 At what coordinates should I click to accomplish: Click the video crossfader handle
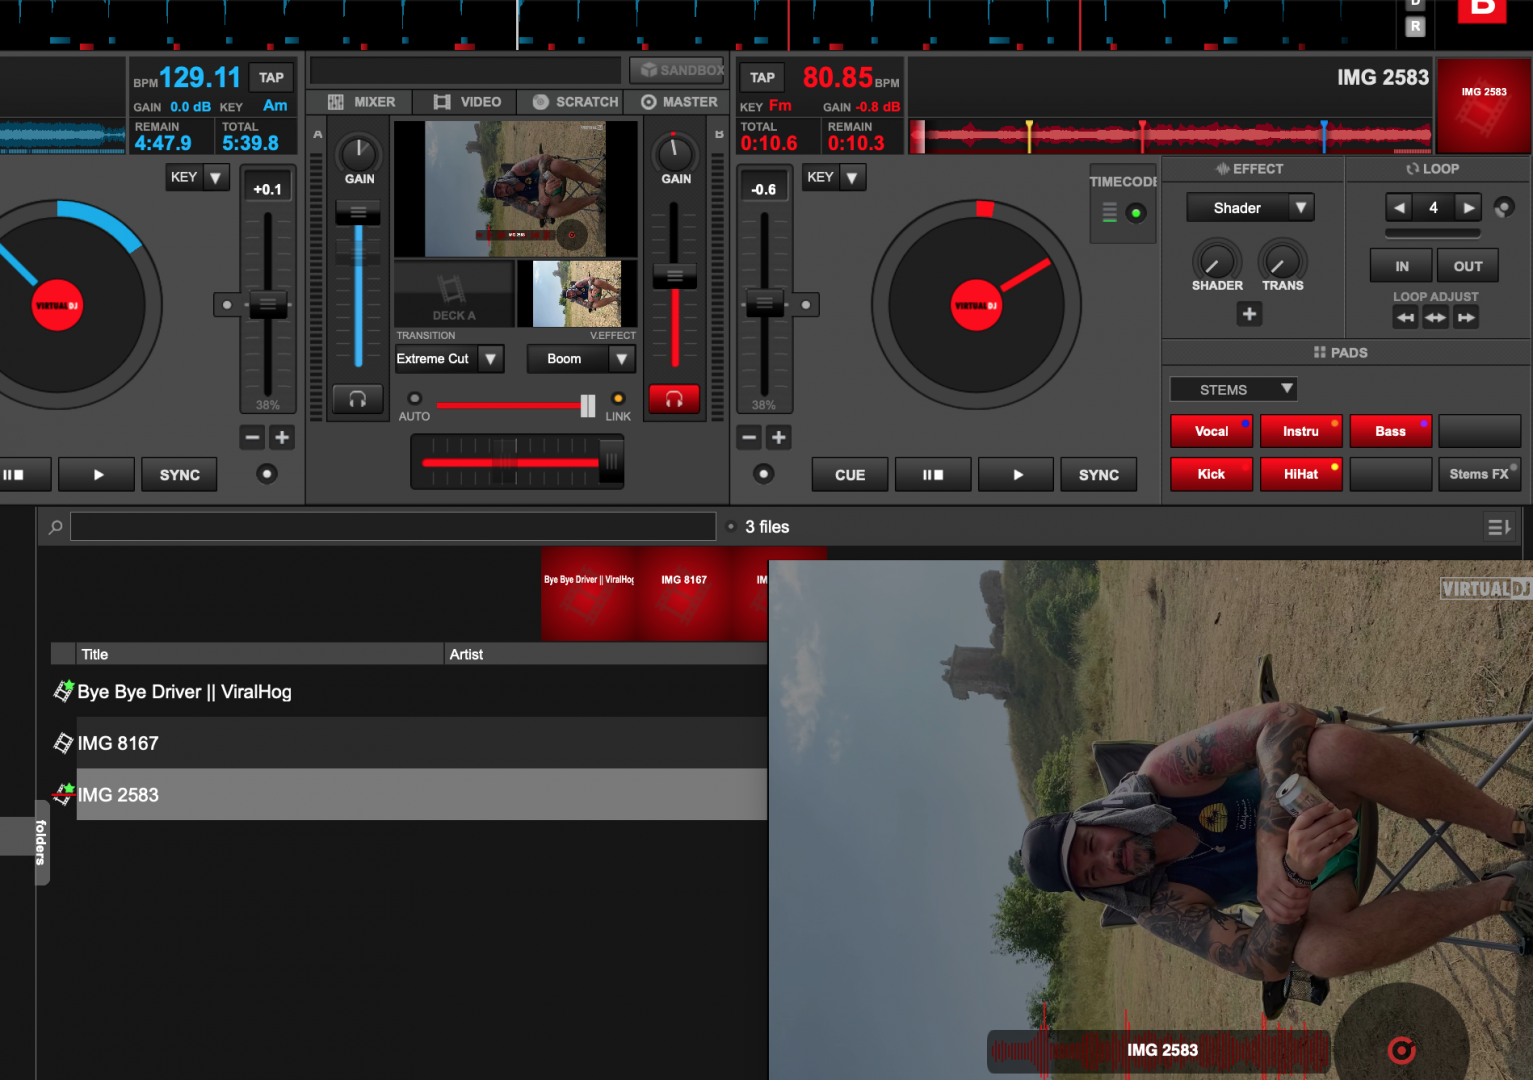[x=588, y=405]
